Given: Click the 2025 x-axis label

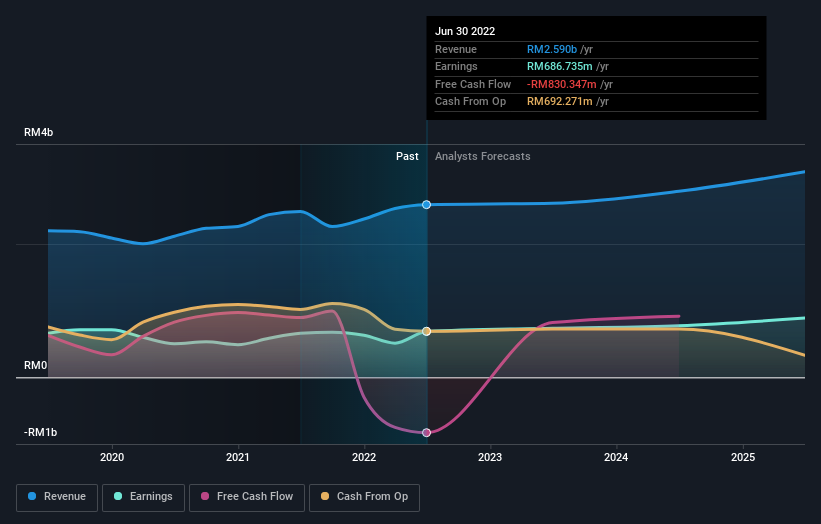Looking at the screenshot, I should click(743, 458).
